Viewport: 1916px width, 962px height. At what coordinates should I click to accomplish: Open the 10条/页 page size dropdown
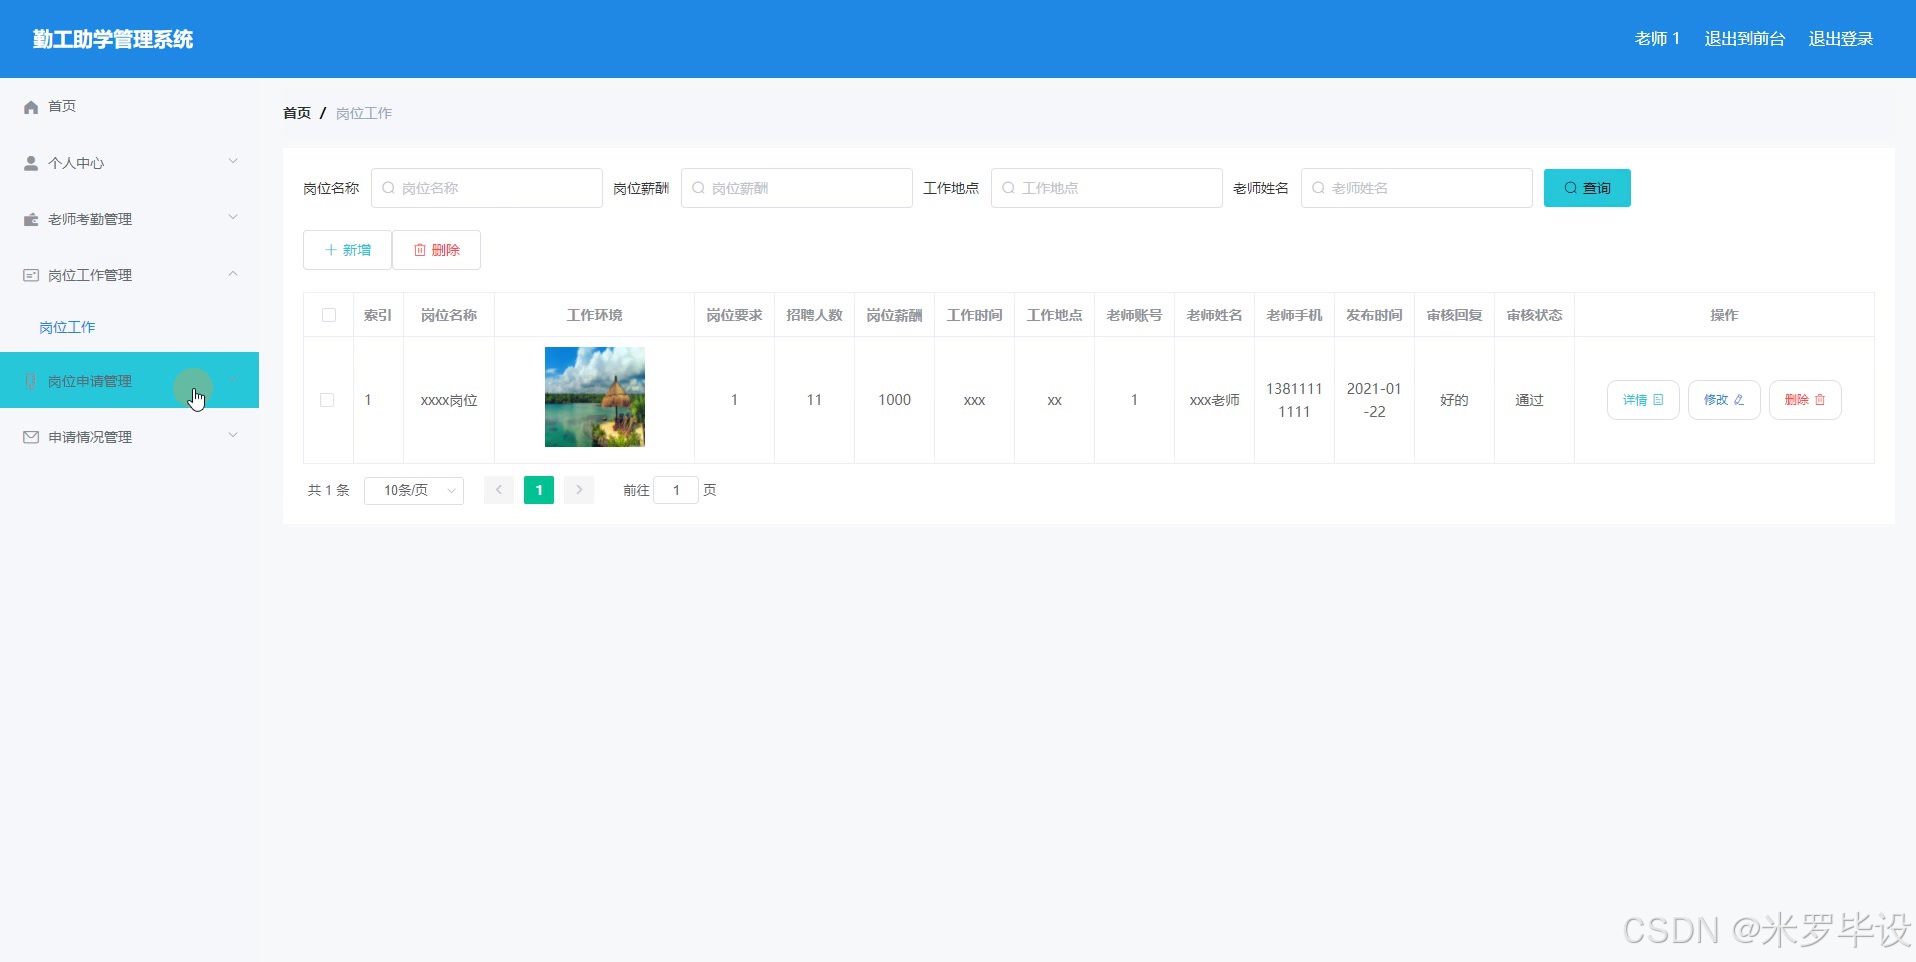tap(414, 490)
